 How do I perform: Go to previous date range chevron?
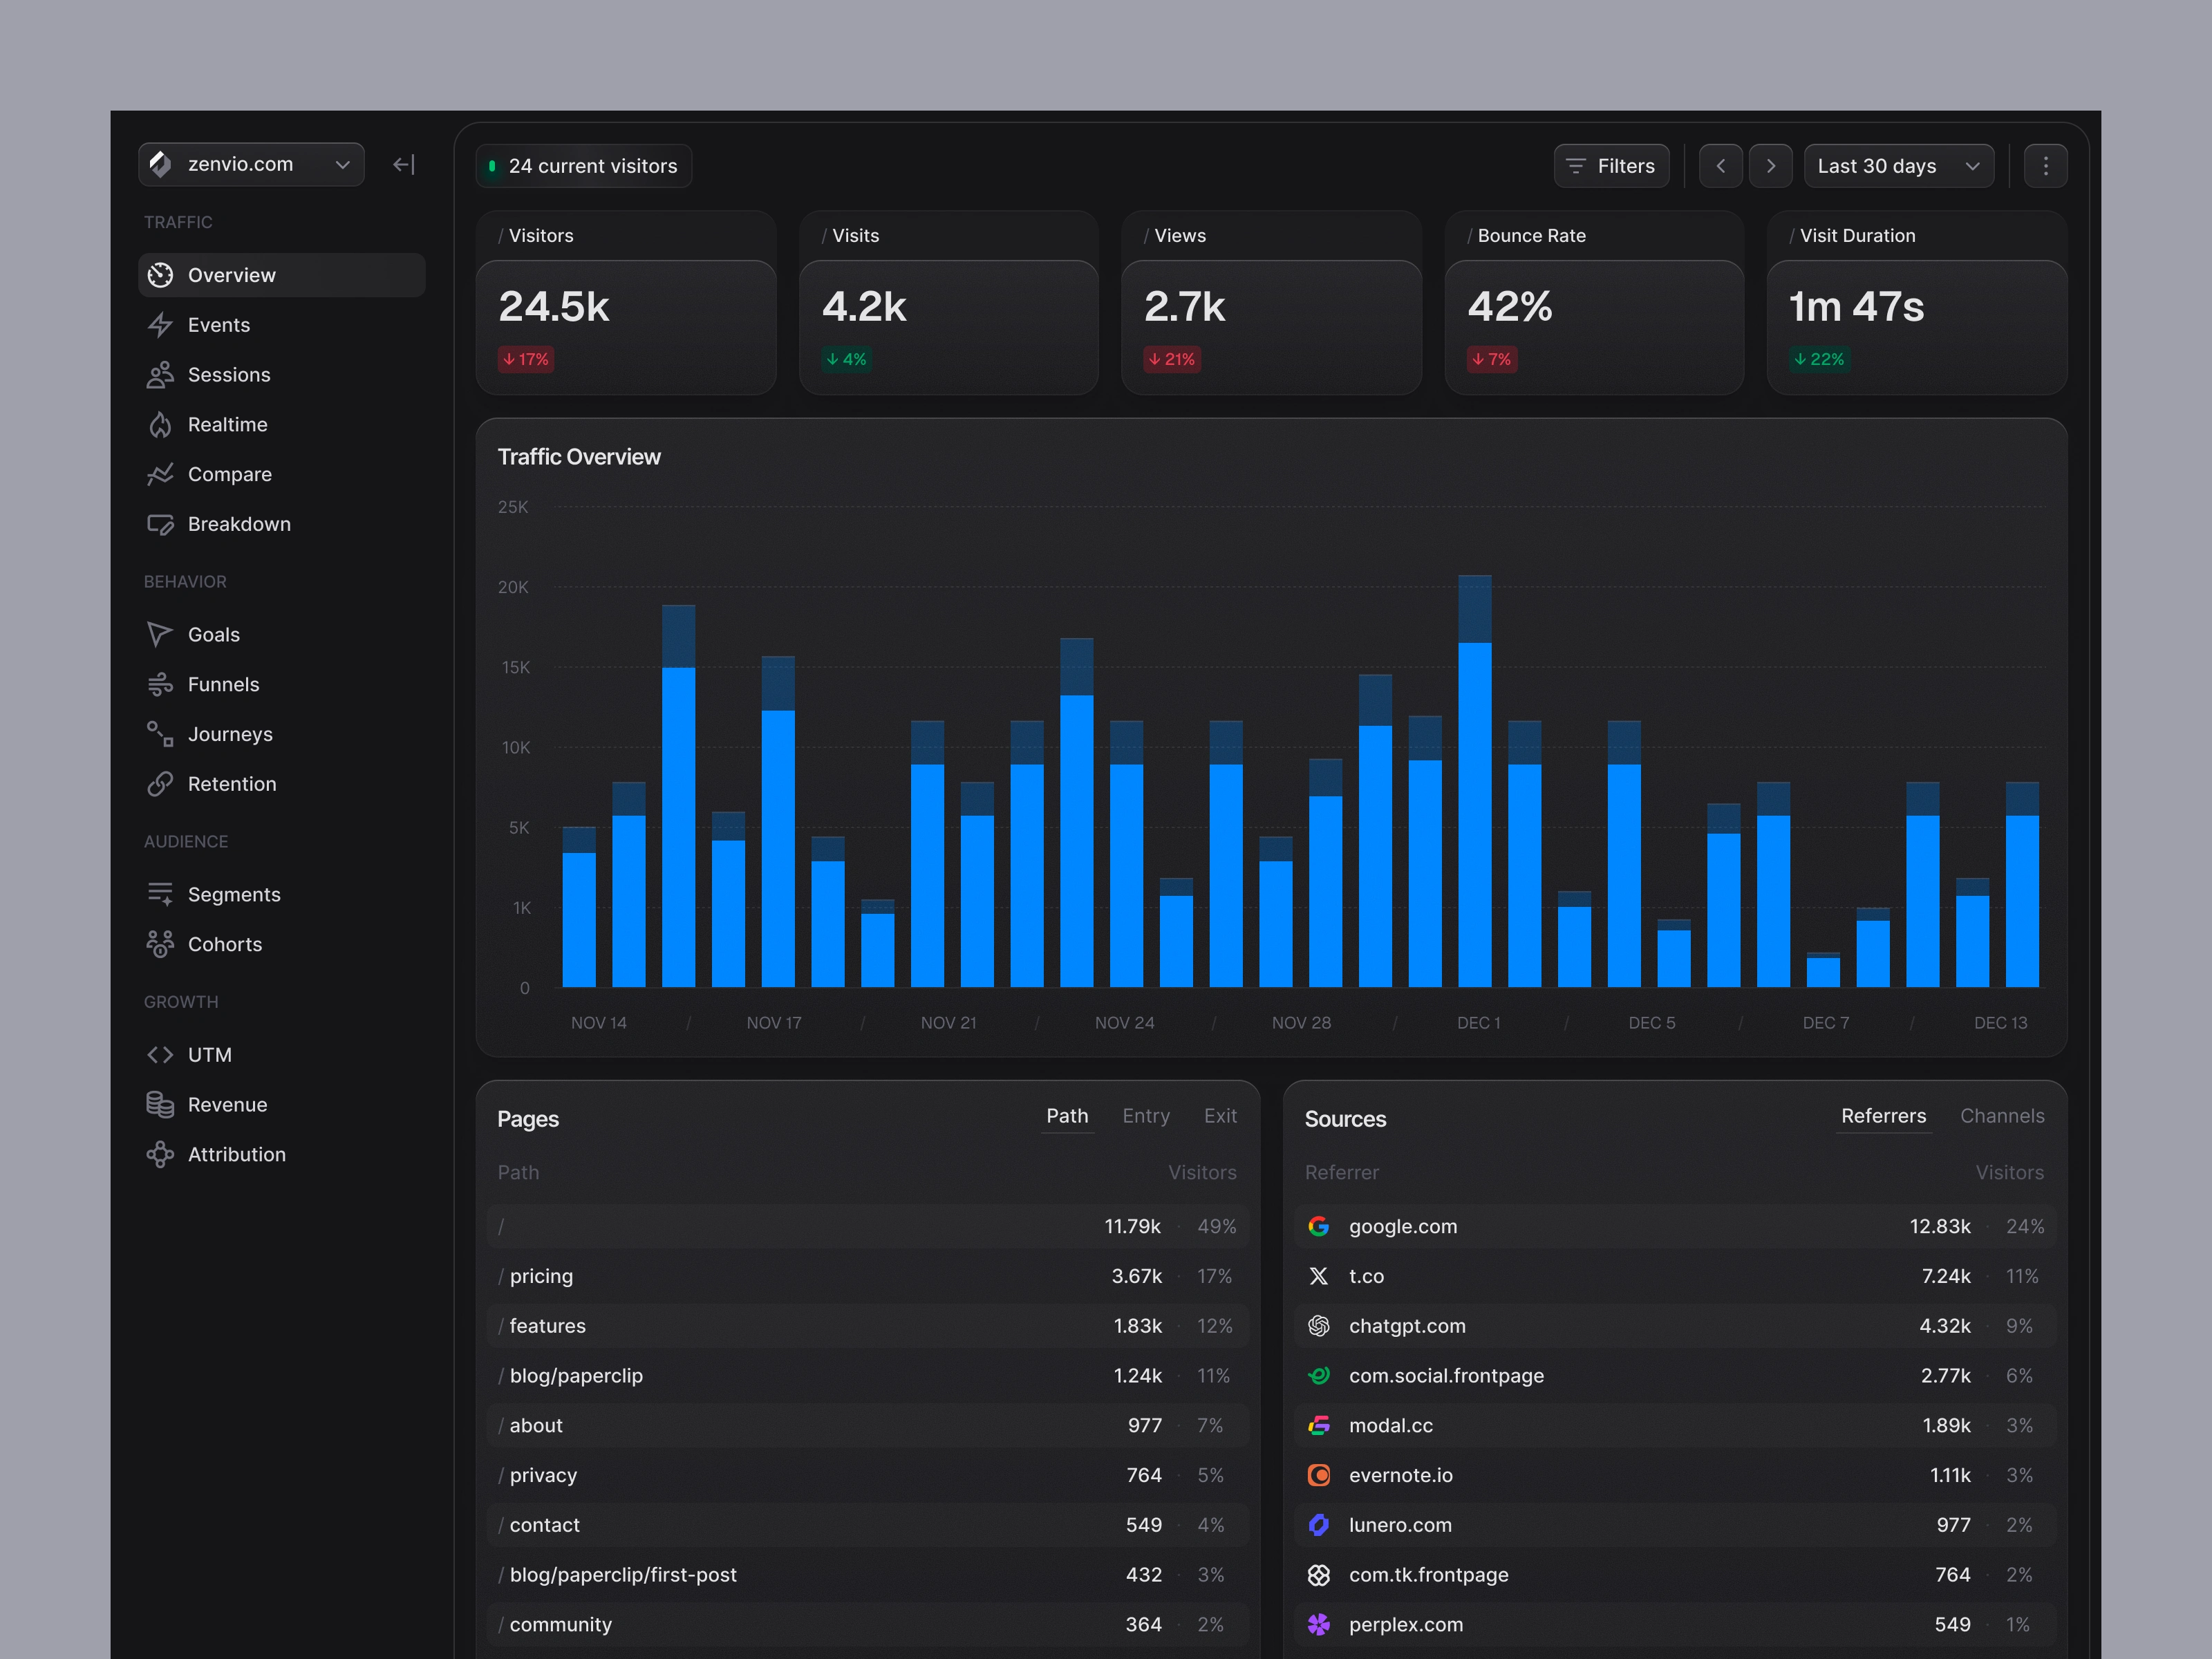(x=1720, y=166)
